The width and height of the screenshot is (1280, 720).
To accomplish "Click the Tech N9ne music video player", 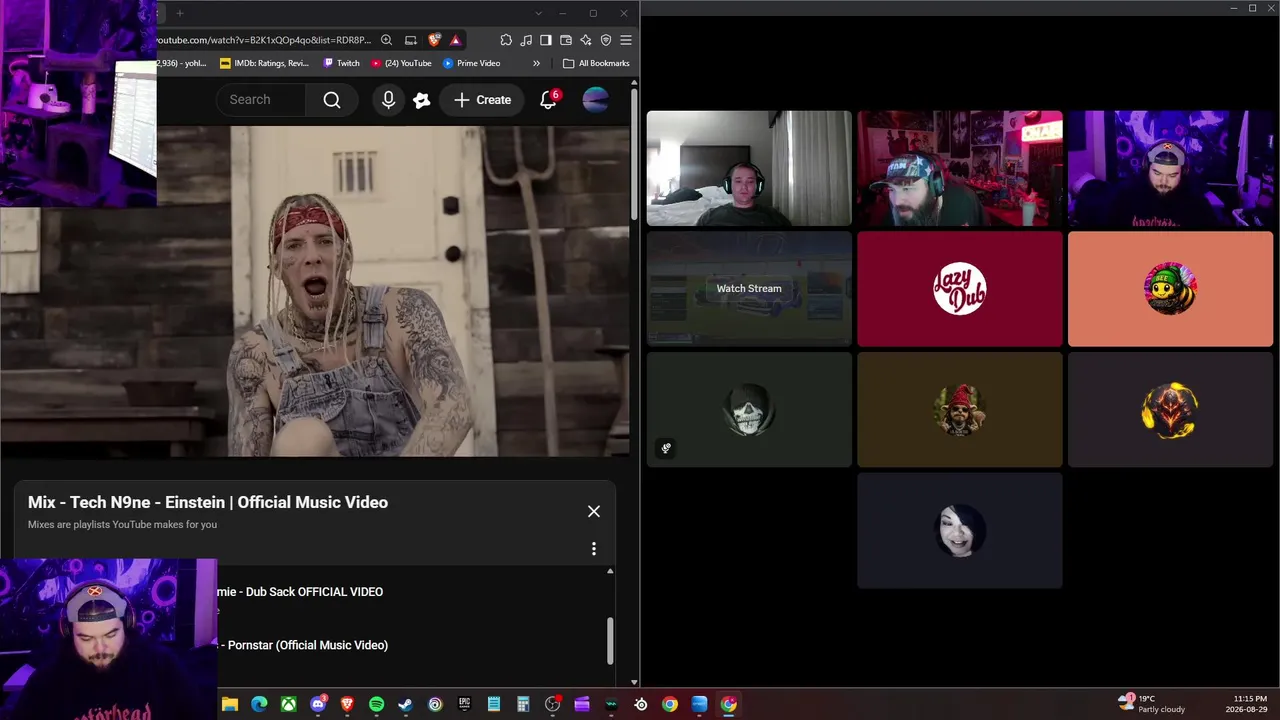I will (315, 291).
